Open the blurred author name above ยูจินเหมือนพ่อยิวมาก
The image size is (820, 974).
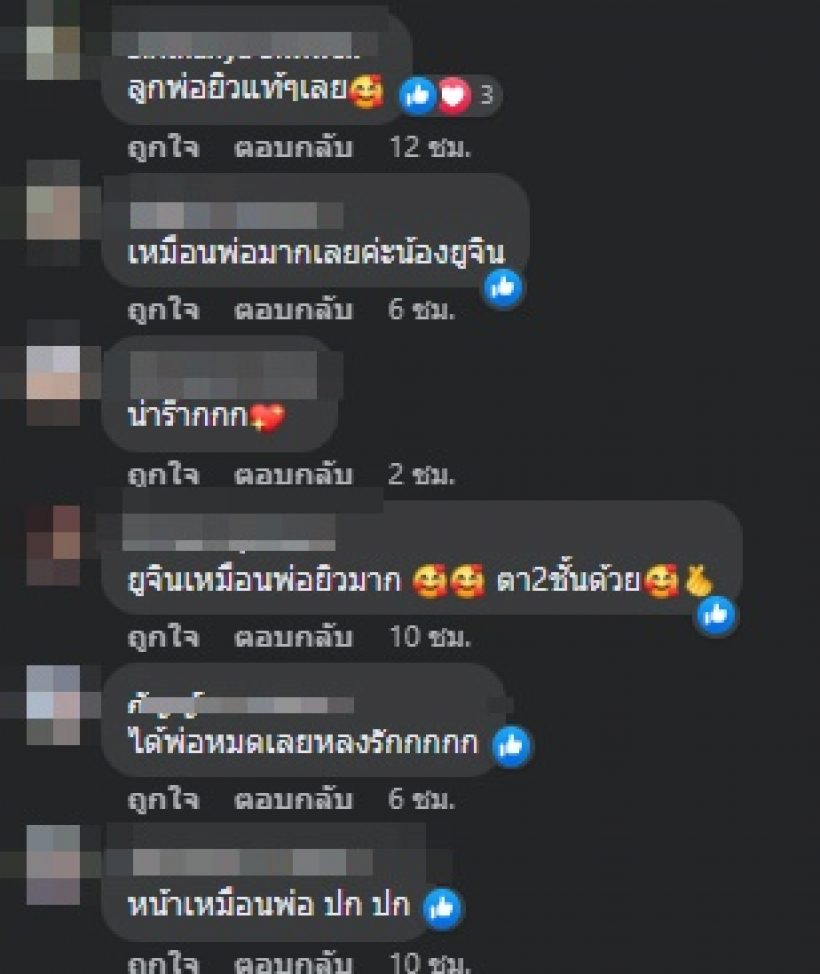pyautogui.click(x=230, y=534)
